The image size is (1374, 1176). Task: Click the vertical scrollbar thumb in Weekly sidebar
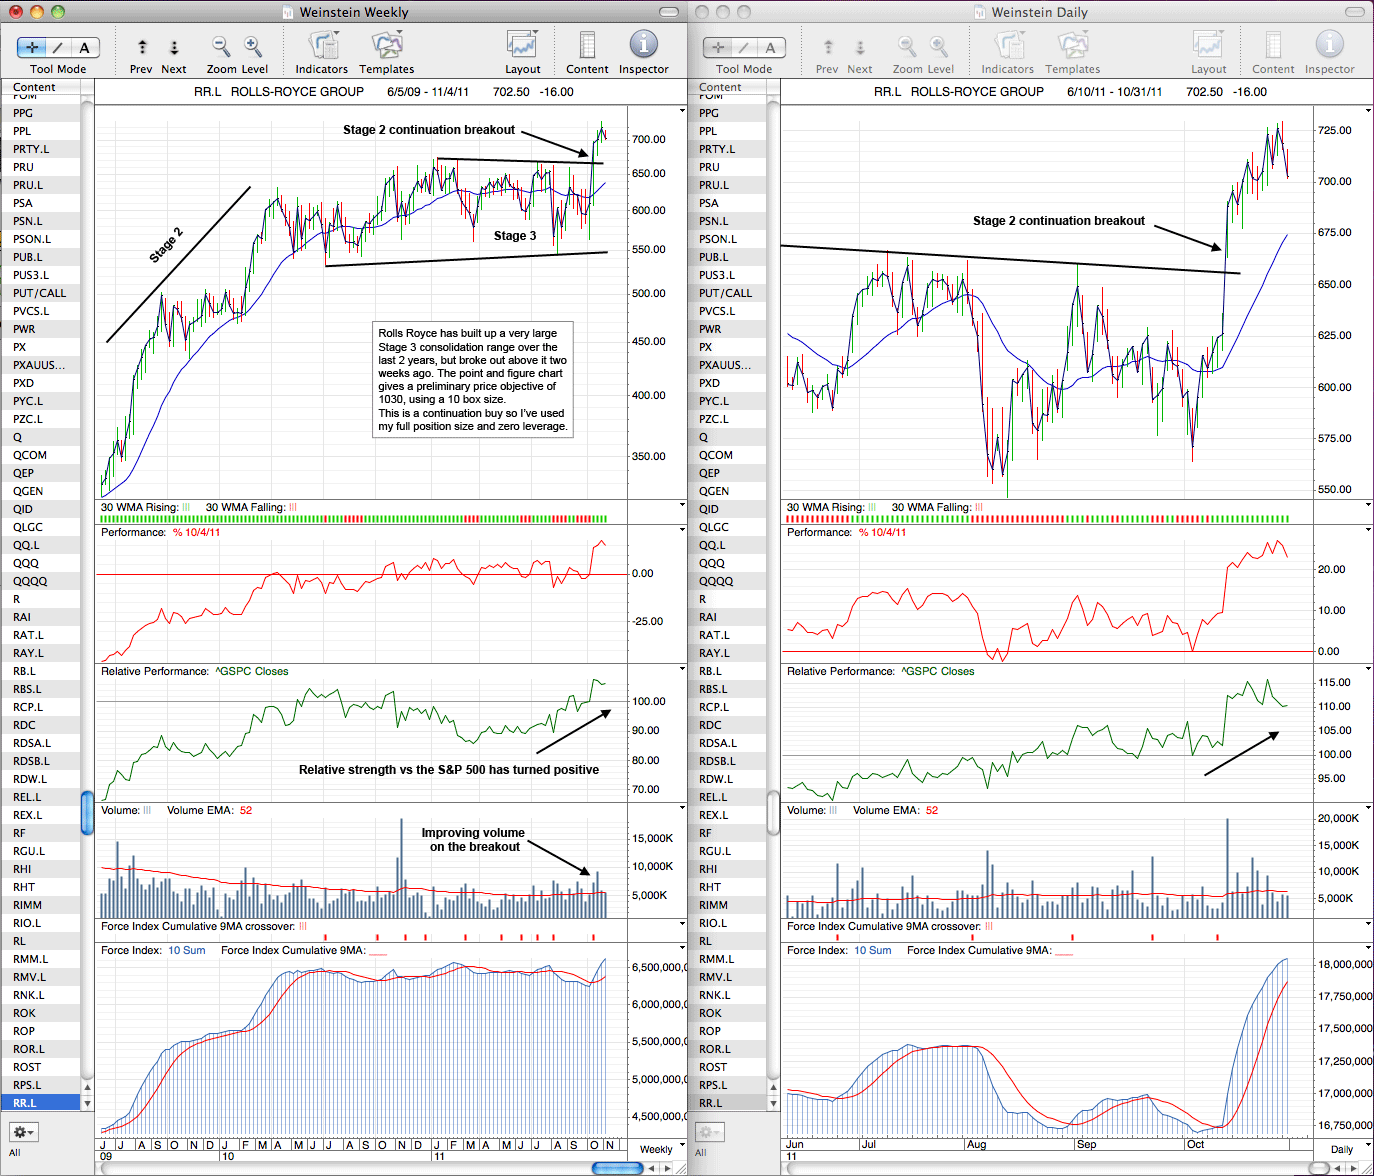[x=87, y=812]
